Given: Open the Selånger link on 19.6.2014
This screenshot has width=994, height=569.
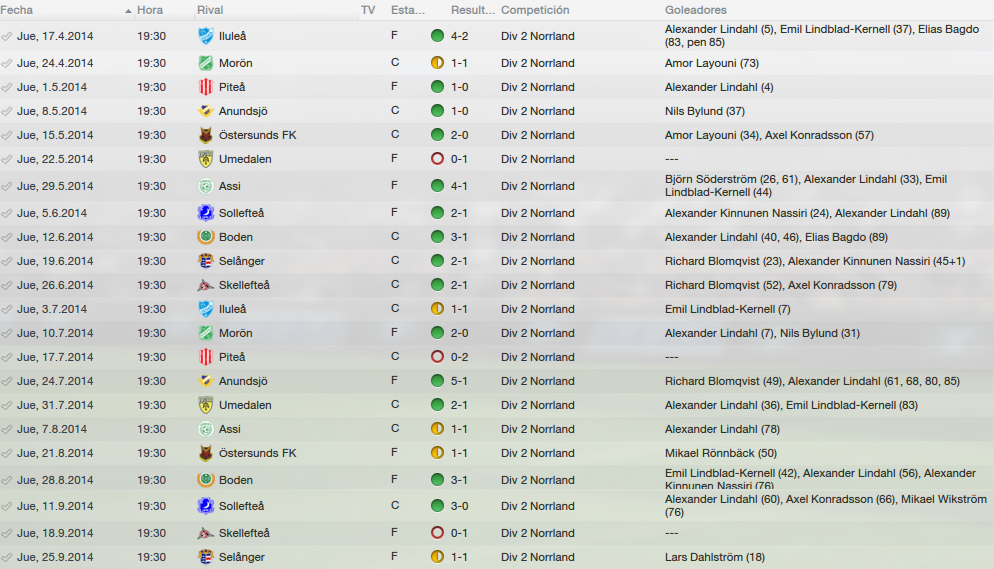Looking at the screenshot, I should 242,261.
